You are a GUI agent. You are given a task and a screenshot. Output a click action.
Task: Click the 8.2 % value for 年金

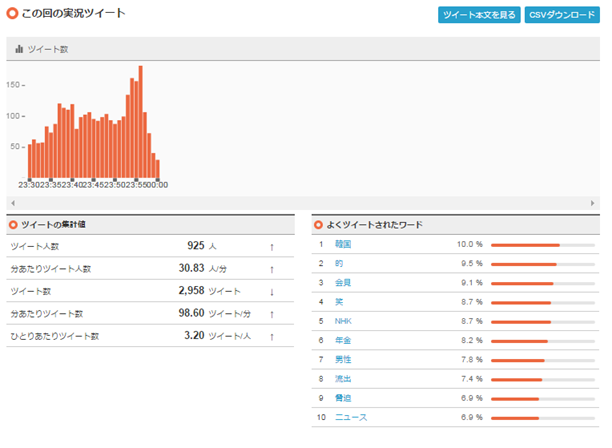click(472, 340)
